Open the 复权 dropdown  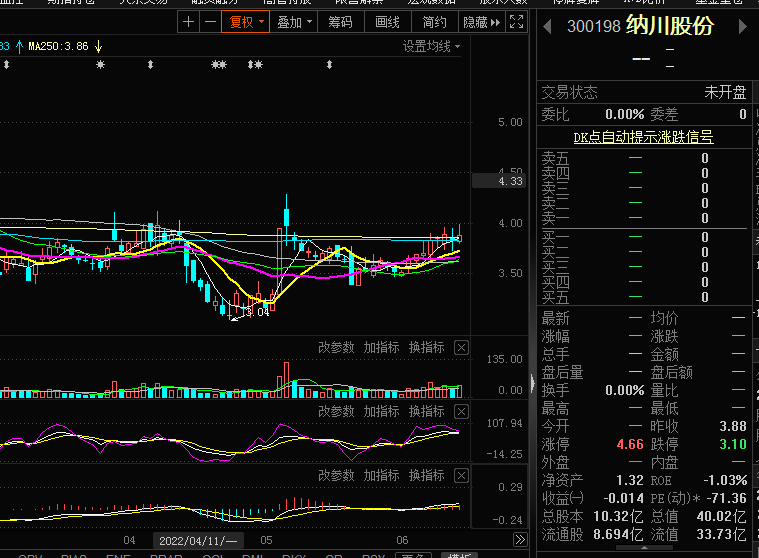pos(245,22)
